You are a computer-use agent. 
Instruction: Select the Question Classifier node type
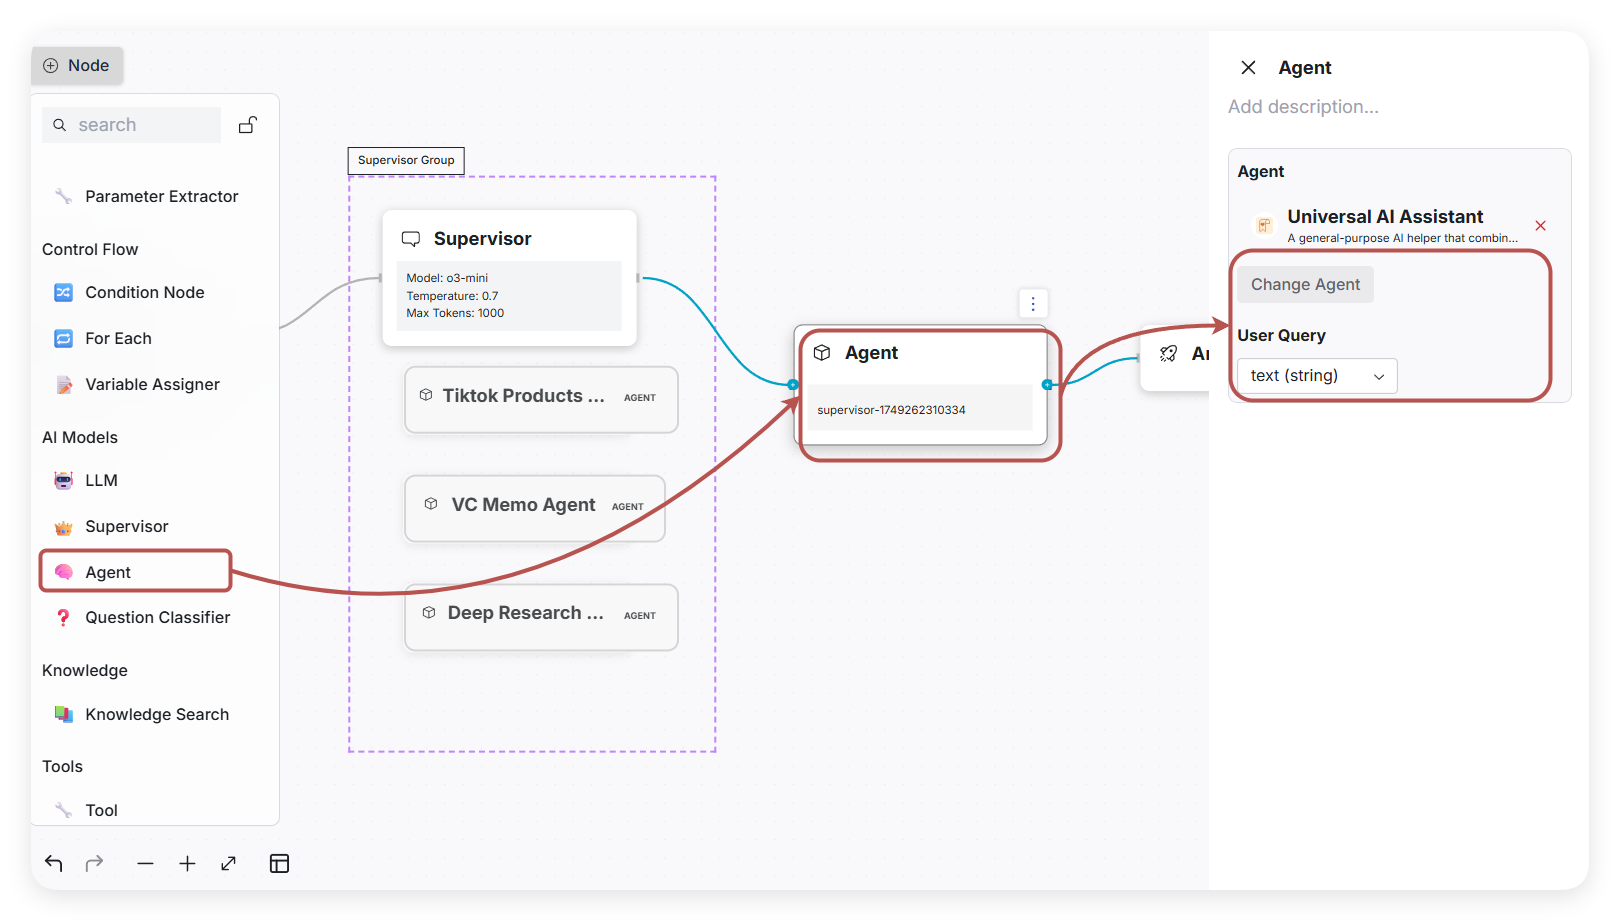157,618
